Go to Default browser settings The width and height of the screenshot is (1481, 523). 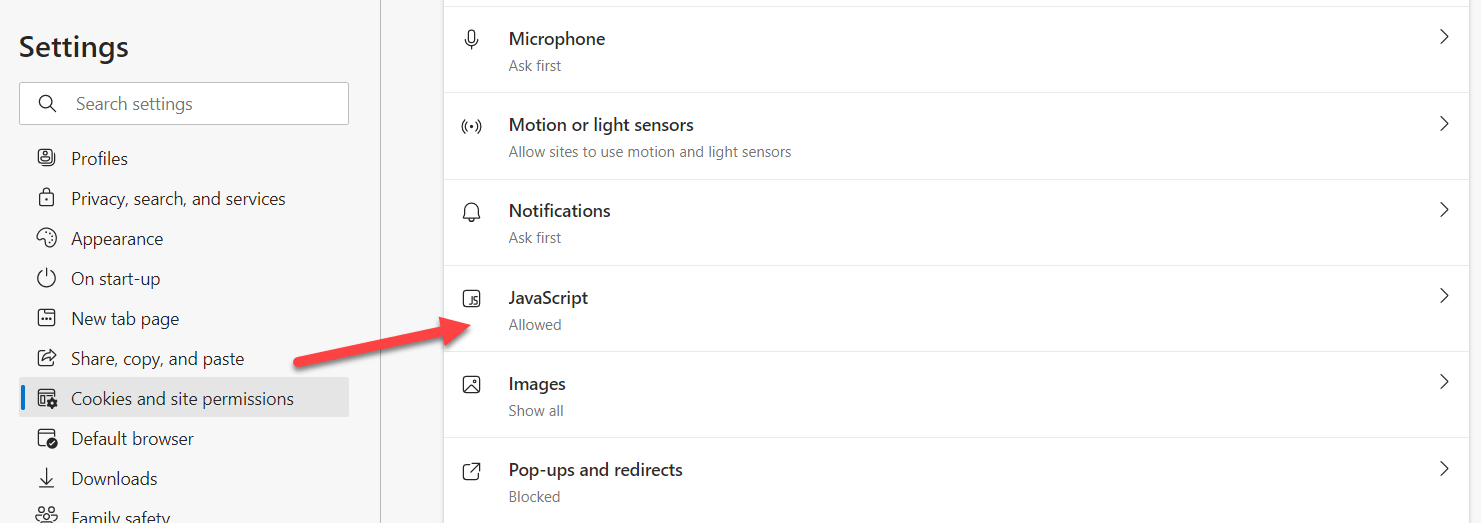(x=132, y=438)
